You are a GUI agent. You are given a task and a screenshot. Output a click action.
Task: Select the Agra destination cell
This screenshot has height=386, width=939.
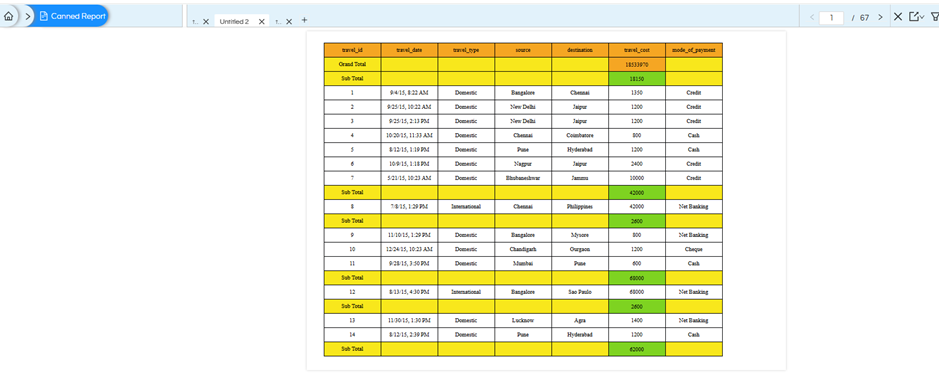[x=580, y=320]
